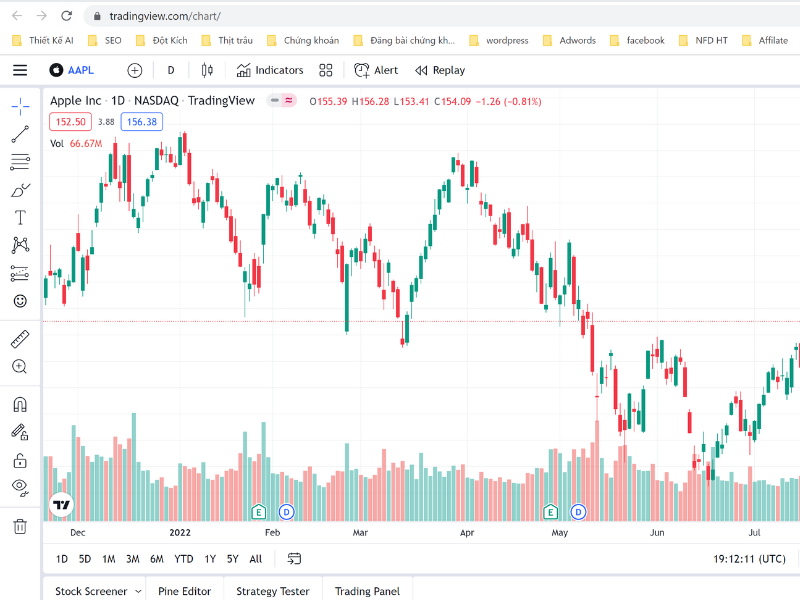Select the text annotation tool
The image size is (800, 600).
tap(20, 218)
